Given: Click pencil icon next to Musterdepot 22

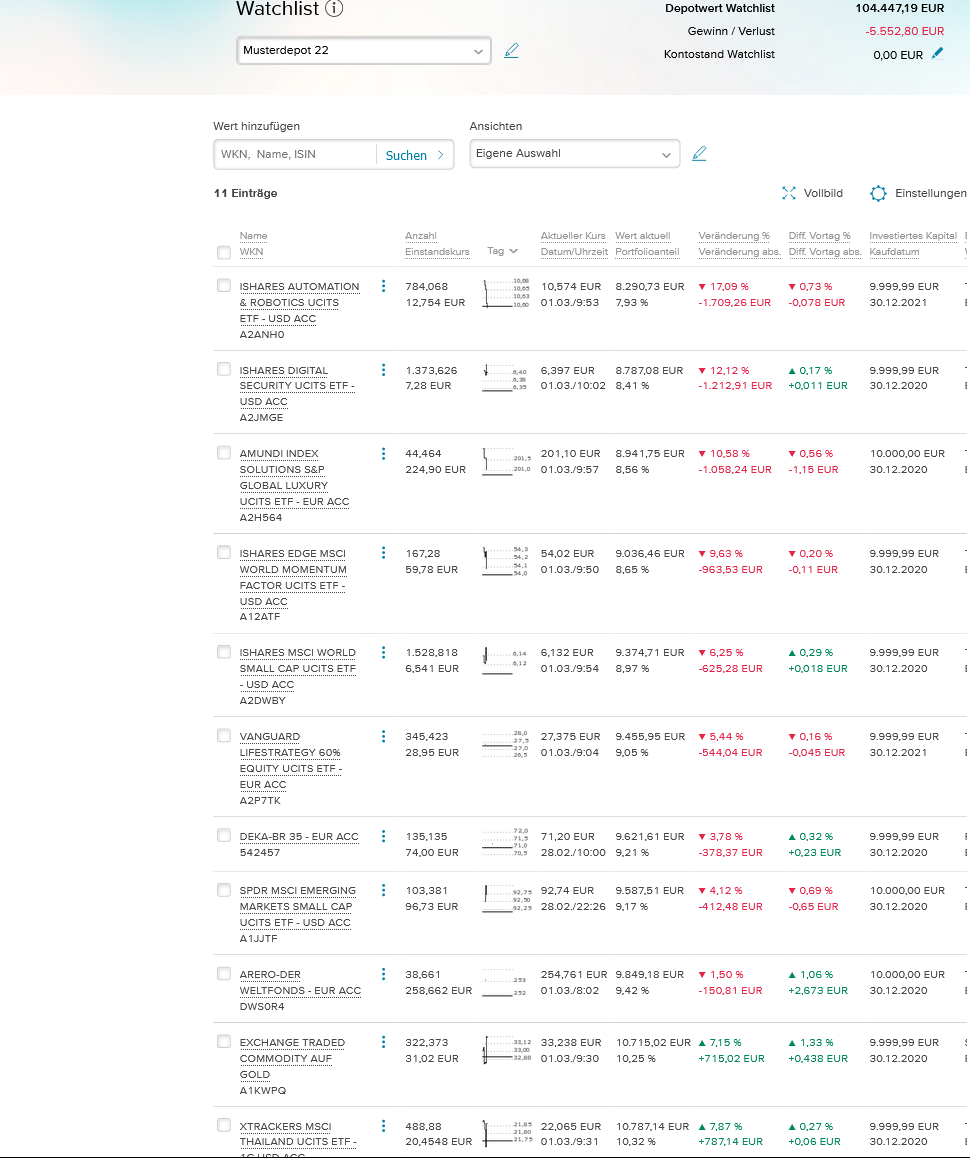Looking at the screenshot, I should pyautogui.click(x=511, y=50).
